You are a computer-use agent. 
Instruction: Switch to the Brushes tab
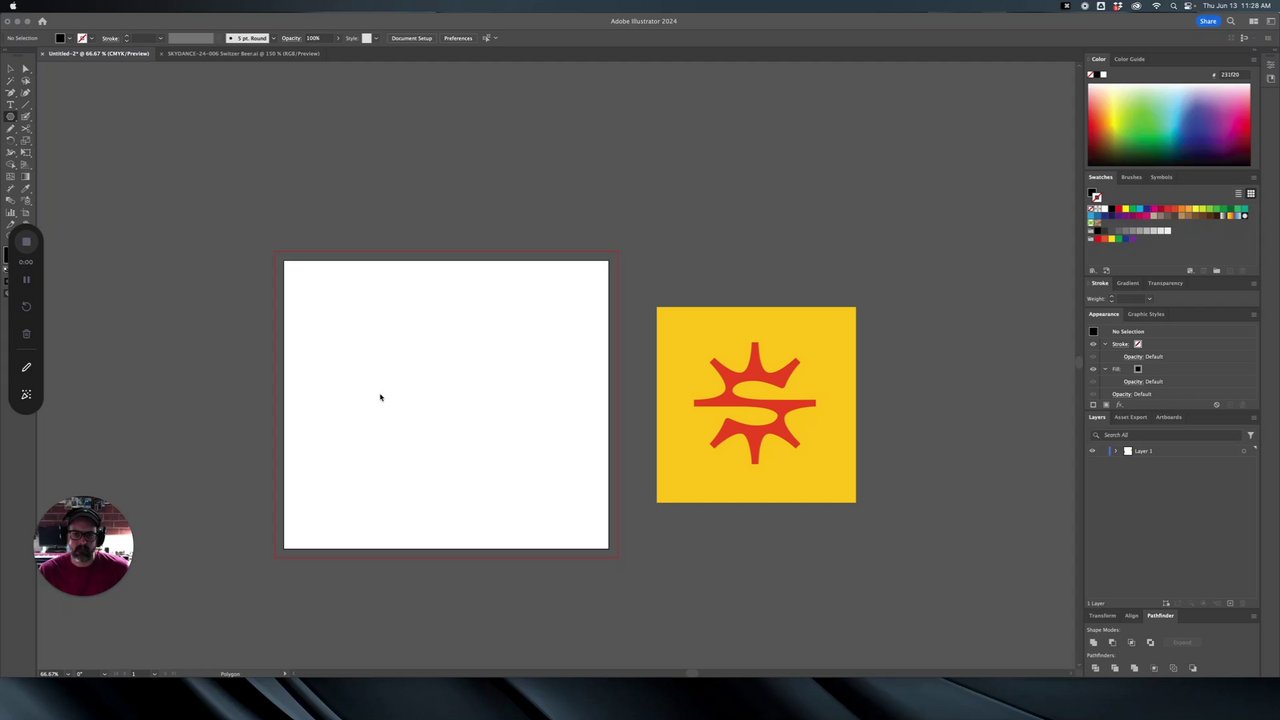point(1131,177)
